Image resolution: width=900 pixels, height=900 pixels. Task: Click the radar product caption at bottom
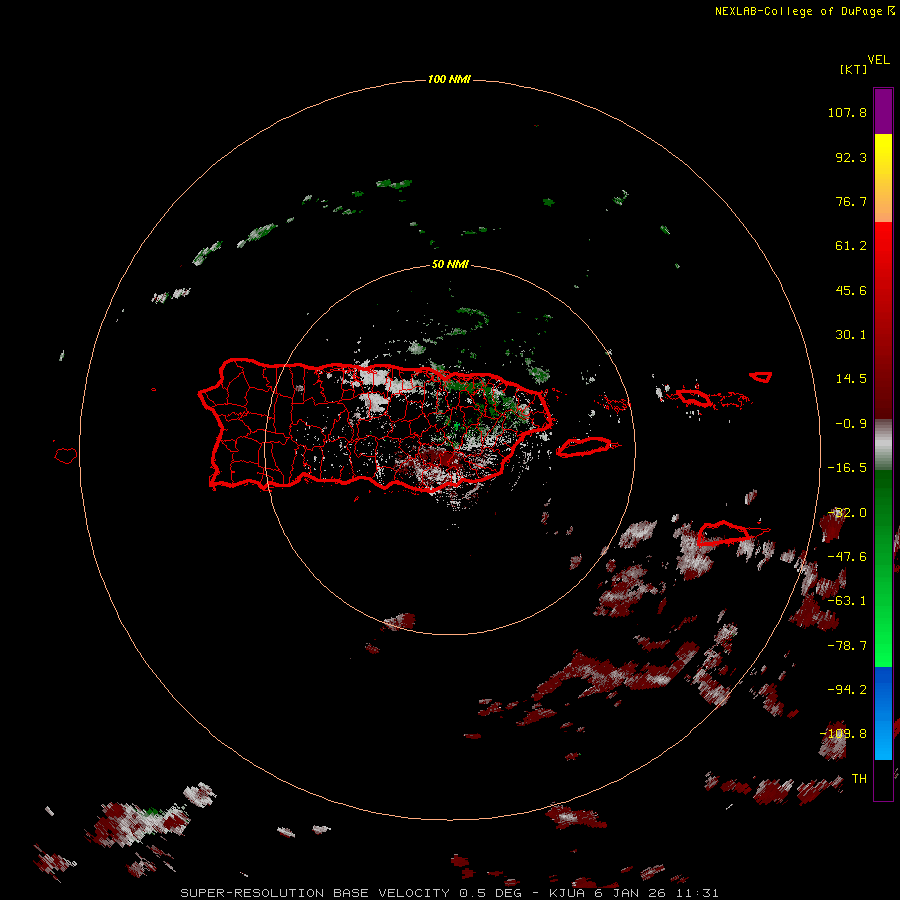point(449,893)
